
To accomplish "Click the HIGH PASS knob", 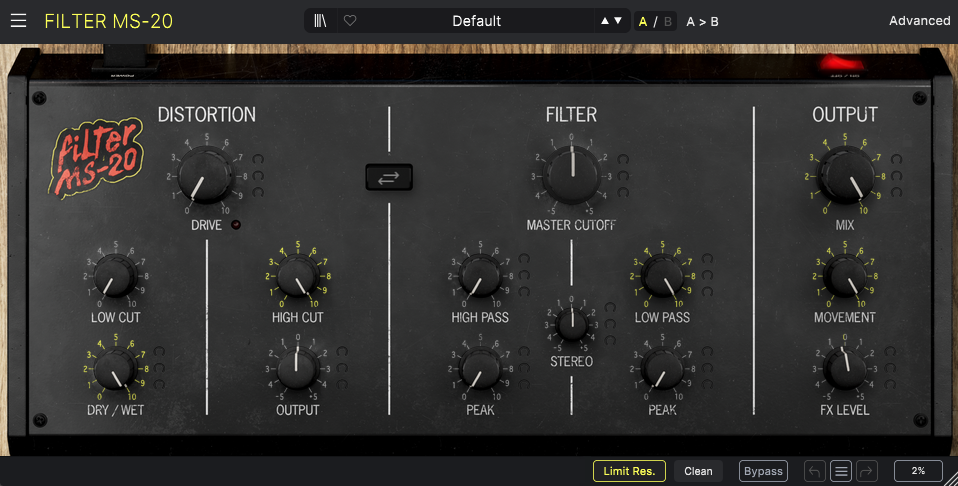I will [x=480, y=276].
